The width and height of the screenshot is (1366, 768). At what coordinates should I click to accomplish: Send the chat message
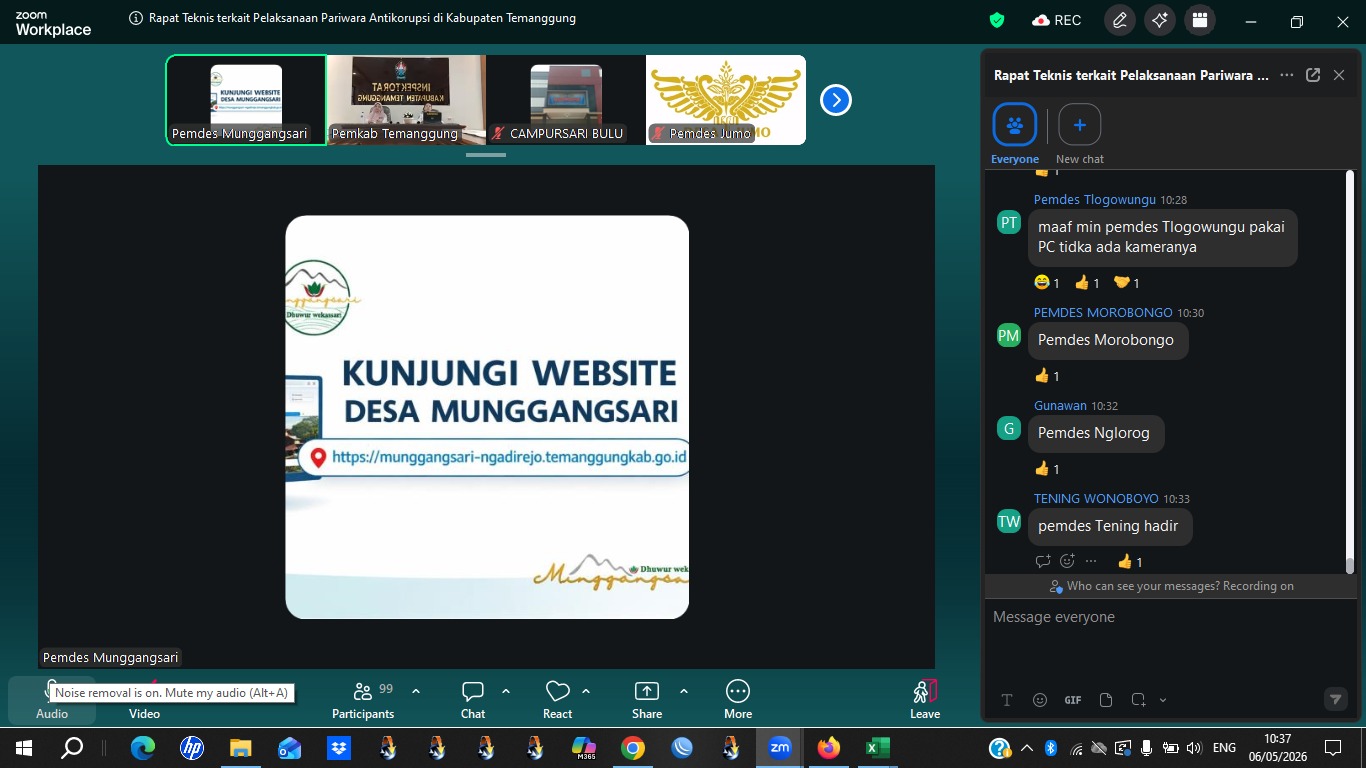(1335, 699)
